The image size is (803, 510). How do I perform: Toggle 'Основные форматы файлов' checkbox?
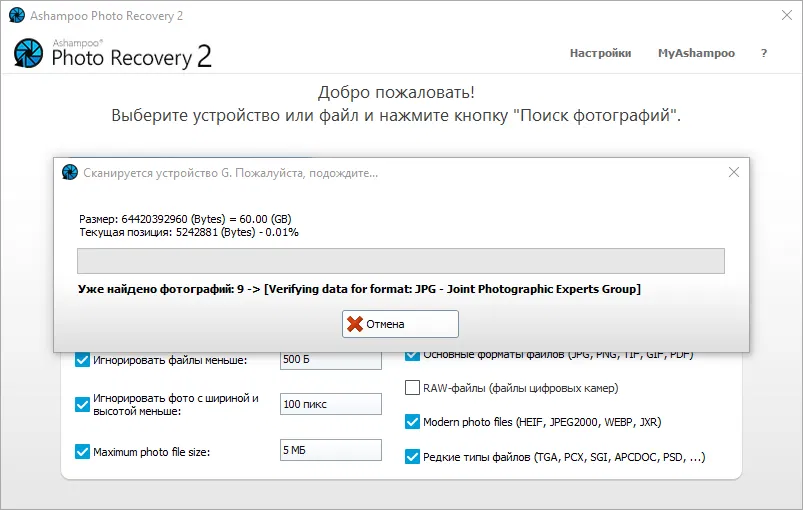pos(412,355)
